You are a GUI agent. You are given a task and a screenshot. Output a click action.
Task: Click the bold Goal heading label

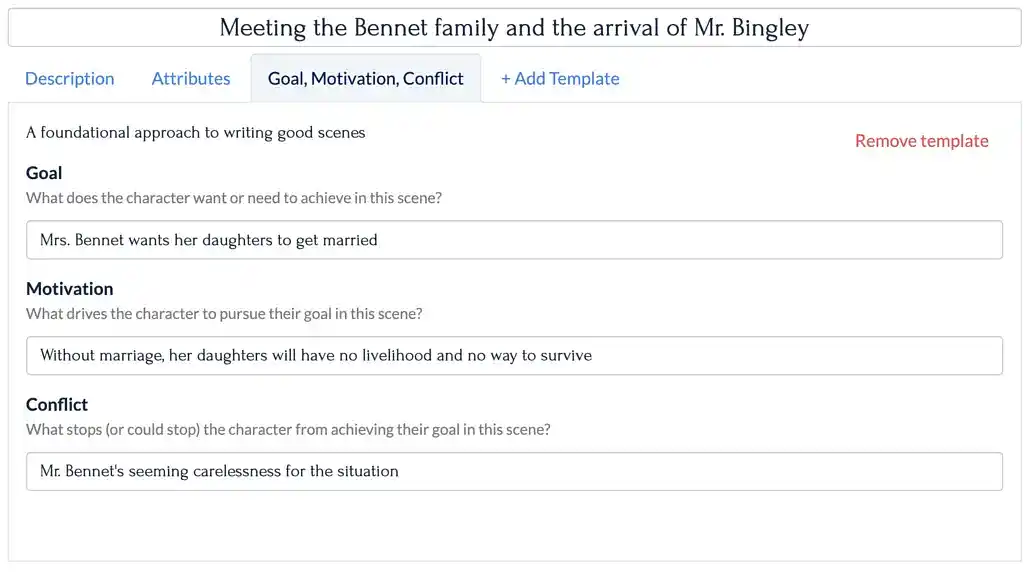44,173
